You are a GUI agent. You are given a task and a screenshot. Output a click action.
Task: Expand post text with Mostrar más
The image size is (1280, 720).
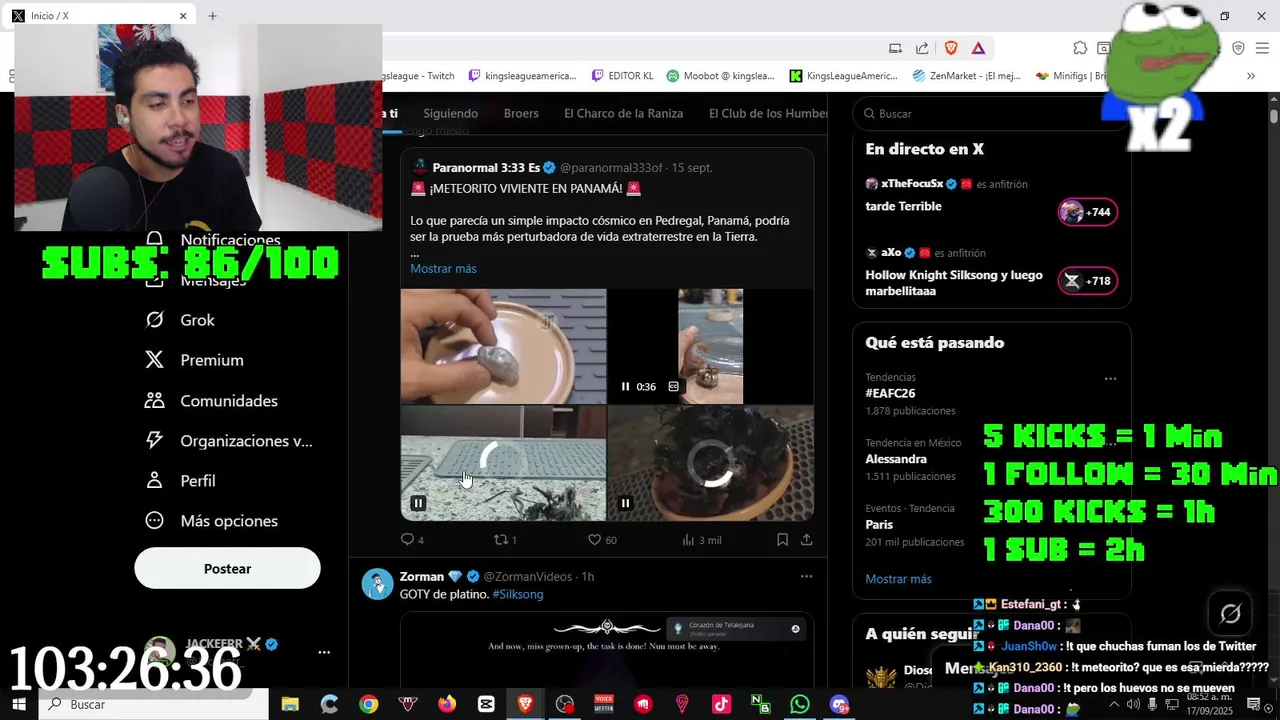coord(443,268)
